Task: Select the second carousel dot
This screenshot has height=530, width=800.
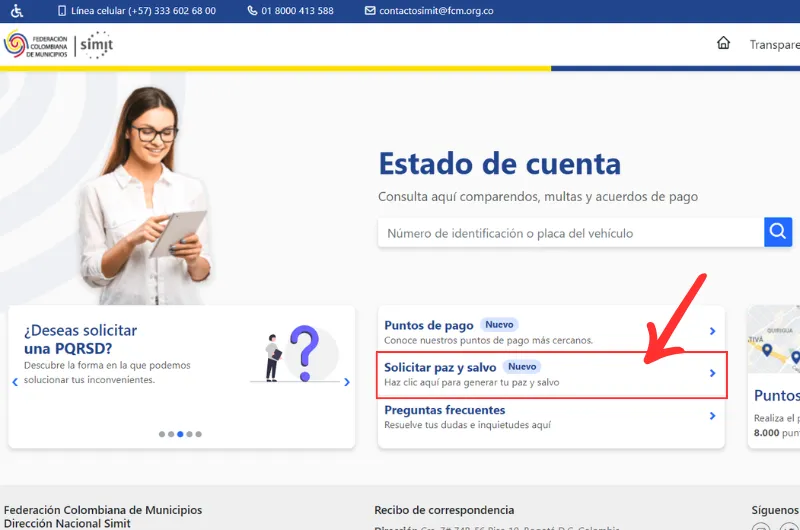Action: pyautogui.click(x=171, y=434)
